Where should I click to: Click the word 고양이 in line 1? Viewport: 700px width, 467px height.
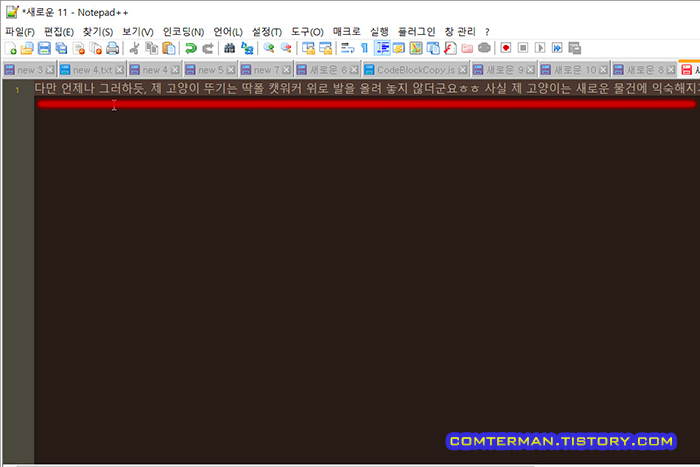coord(183,88)
